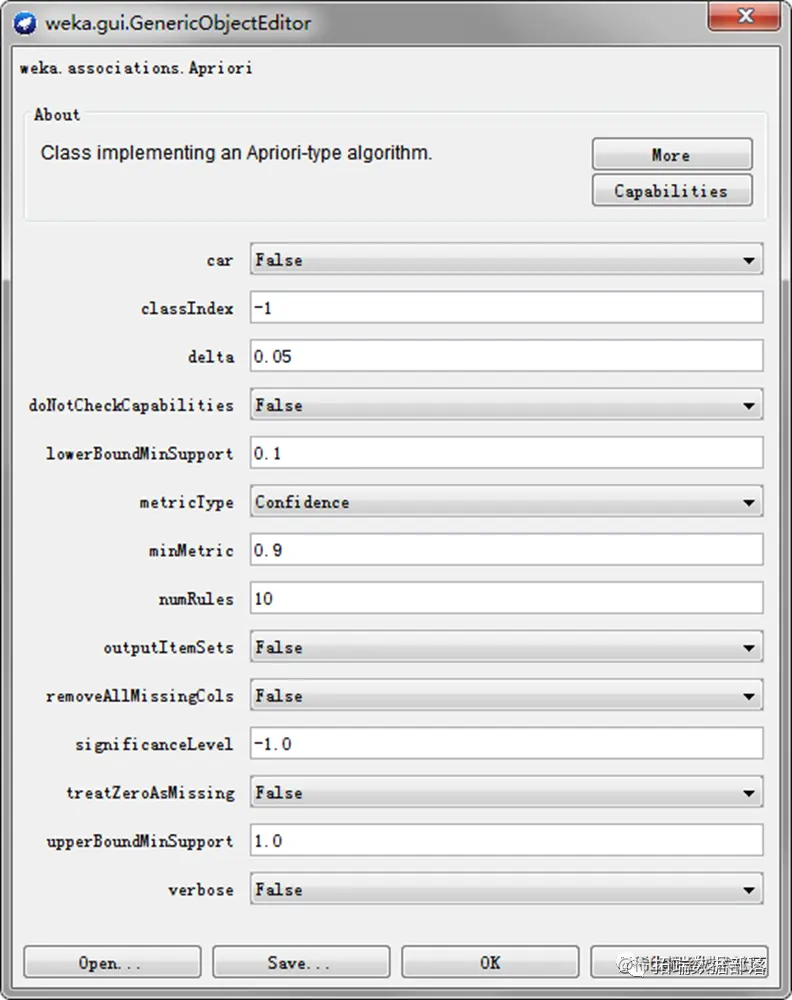
Task: Click into the minMetric field
Action: [506, 550]
